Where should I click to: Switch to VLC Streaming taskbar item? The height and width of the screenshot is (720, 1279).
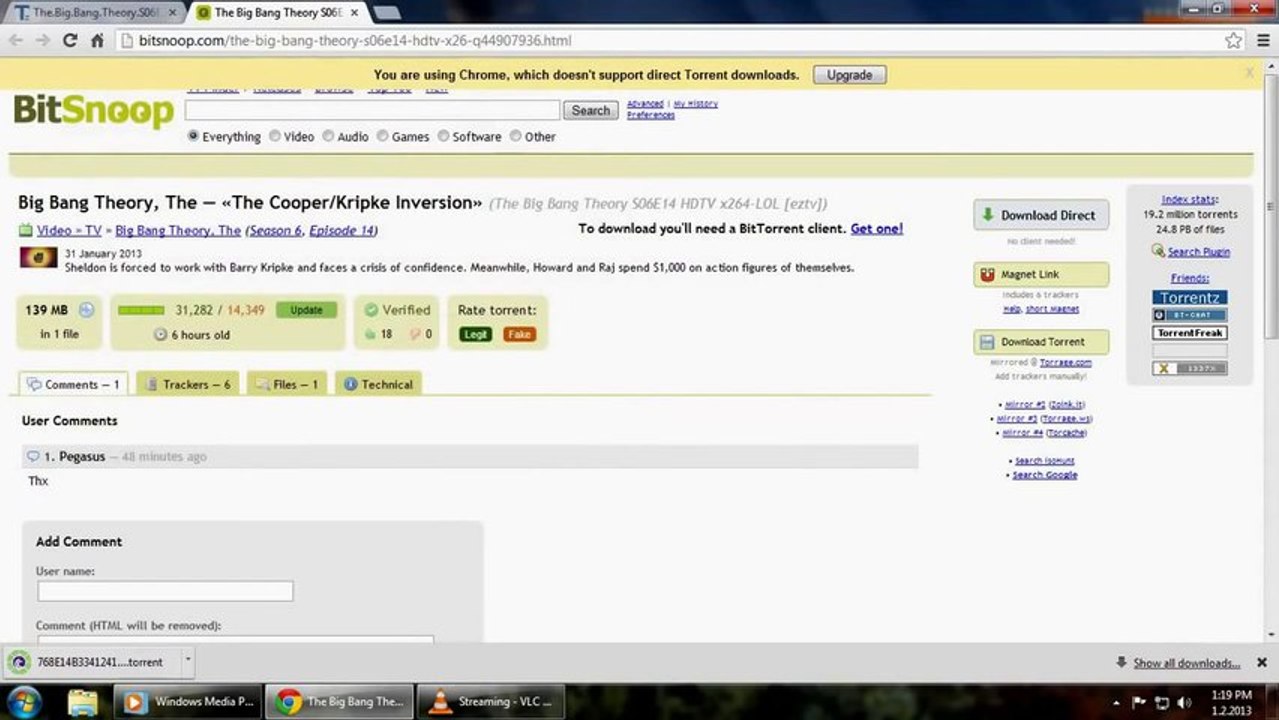490,701
